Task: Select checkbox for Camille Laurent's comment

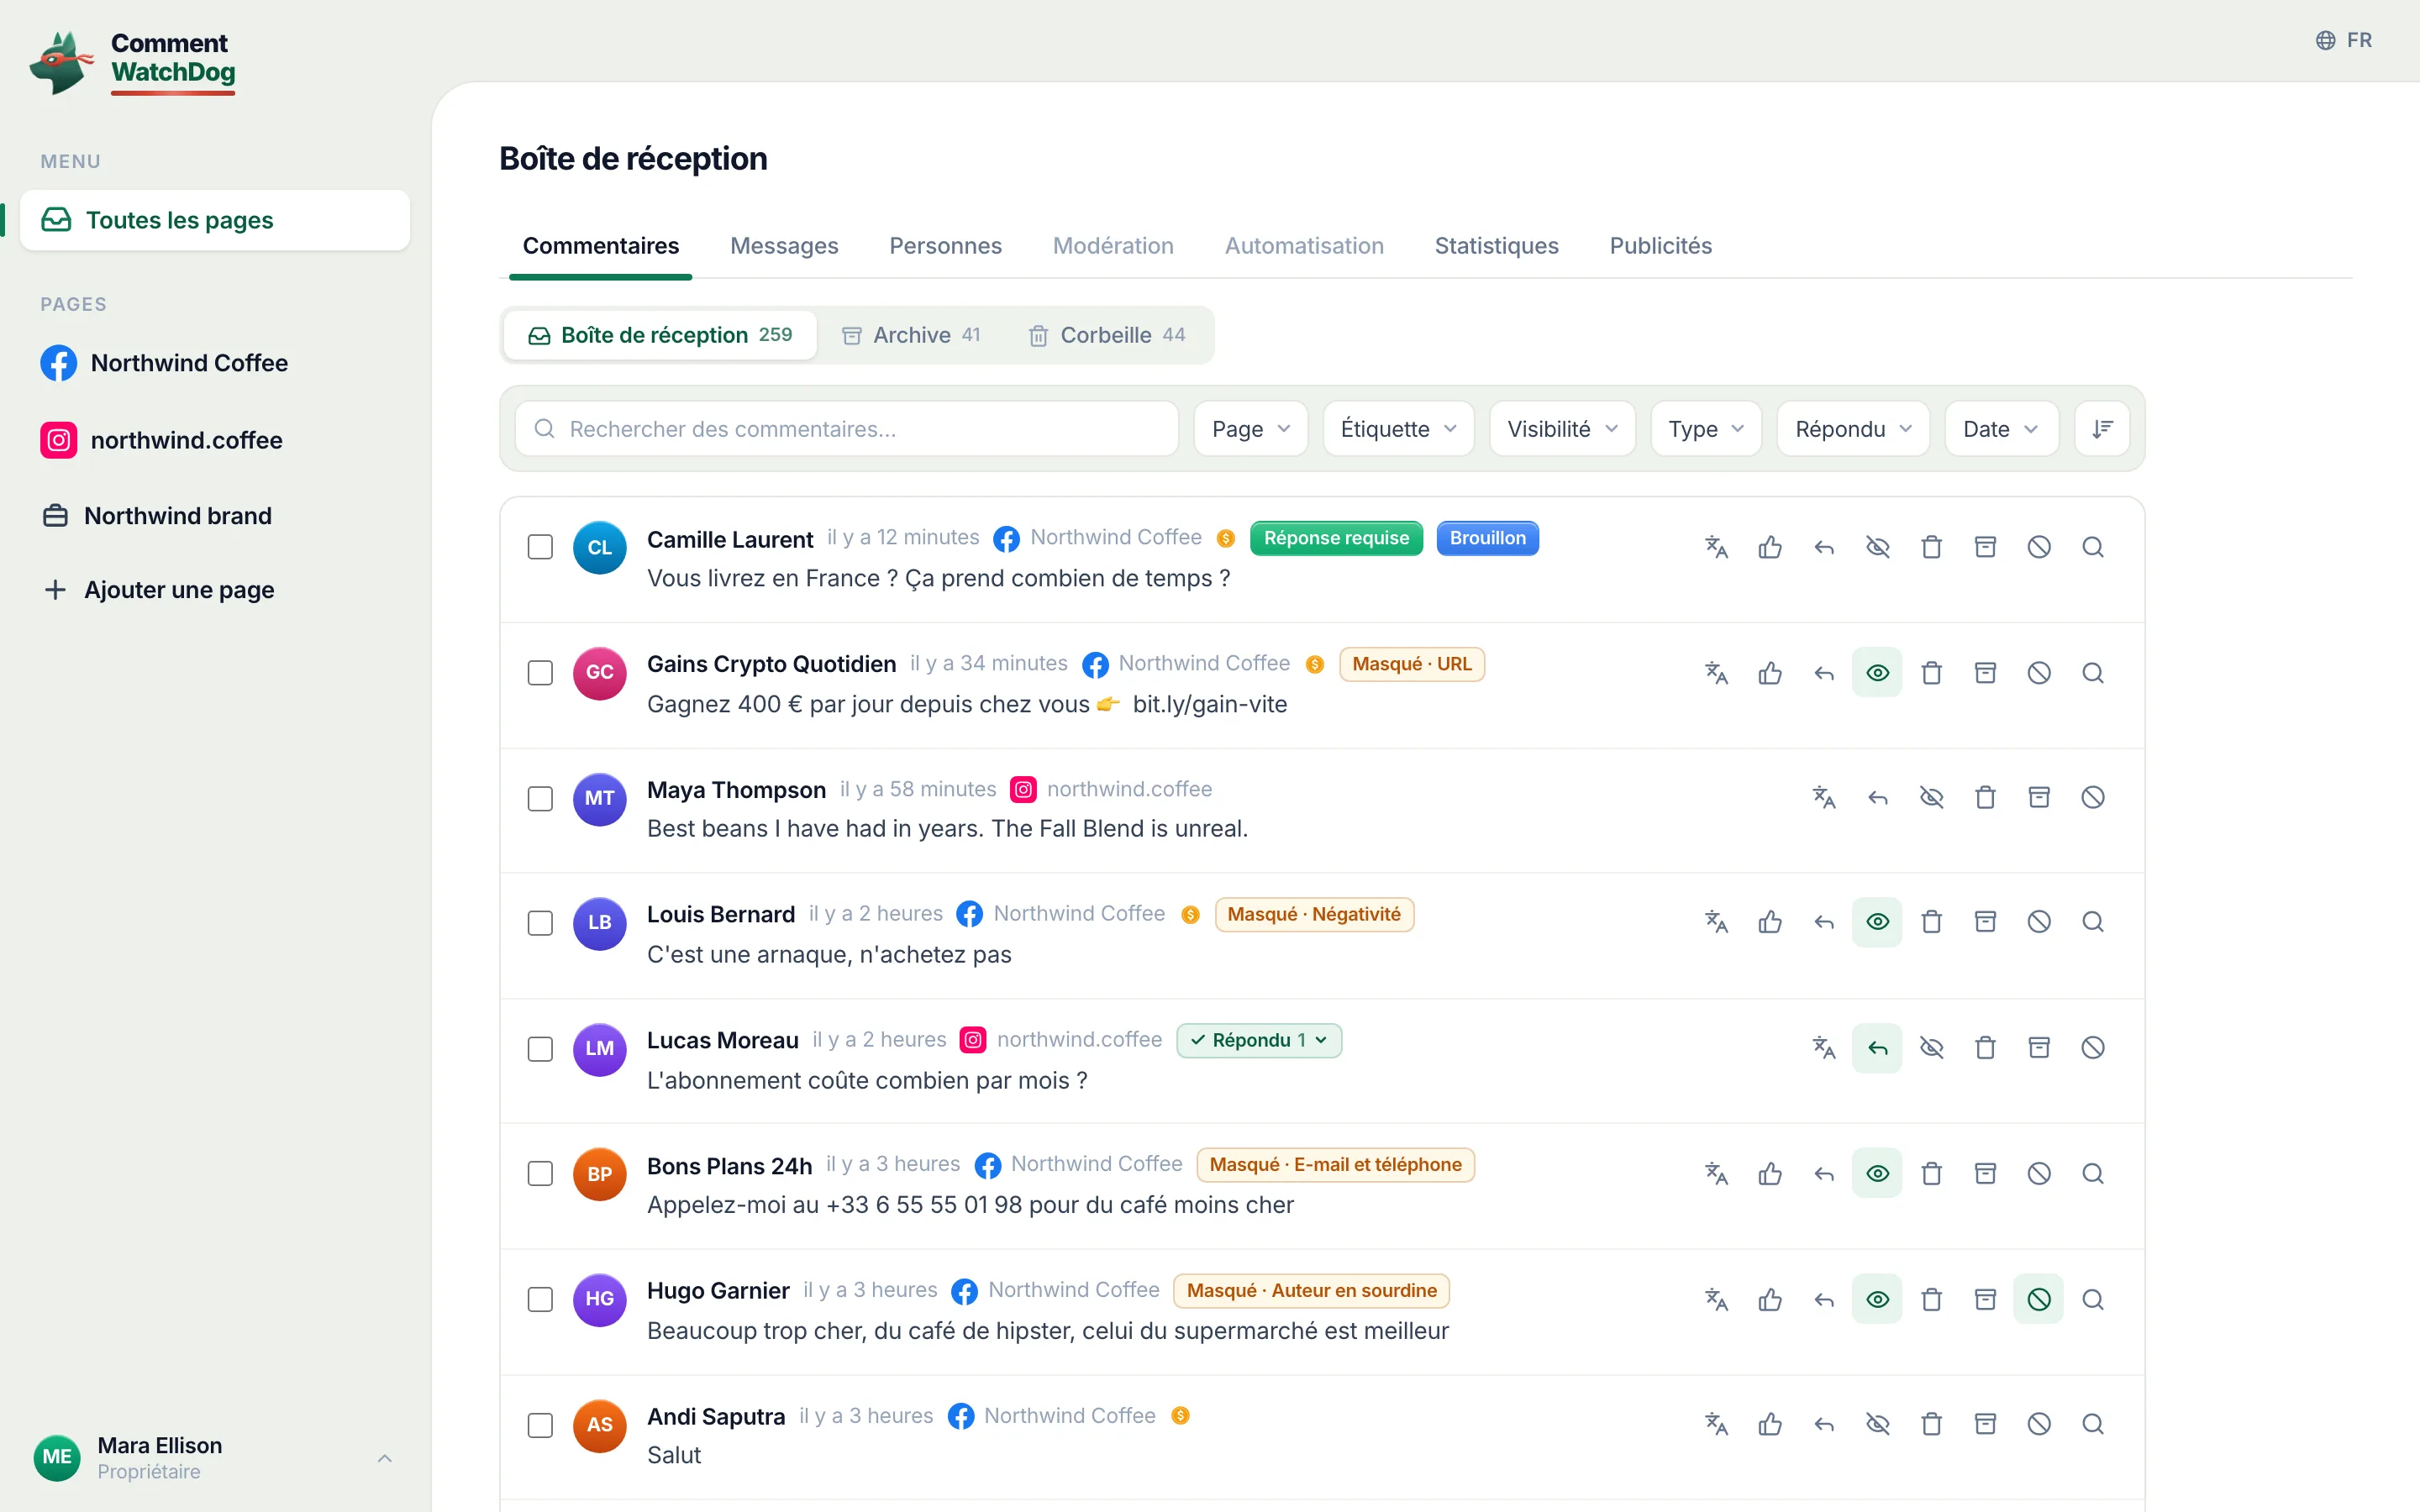Action: coord(540,547)
